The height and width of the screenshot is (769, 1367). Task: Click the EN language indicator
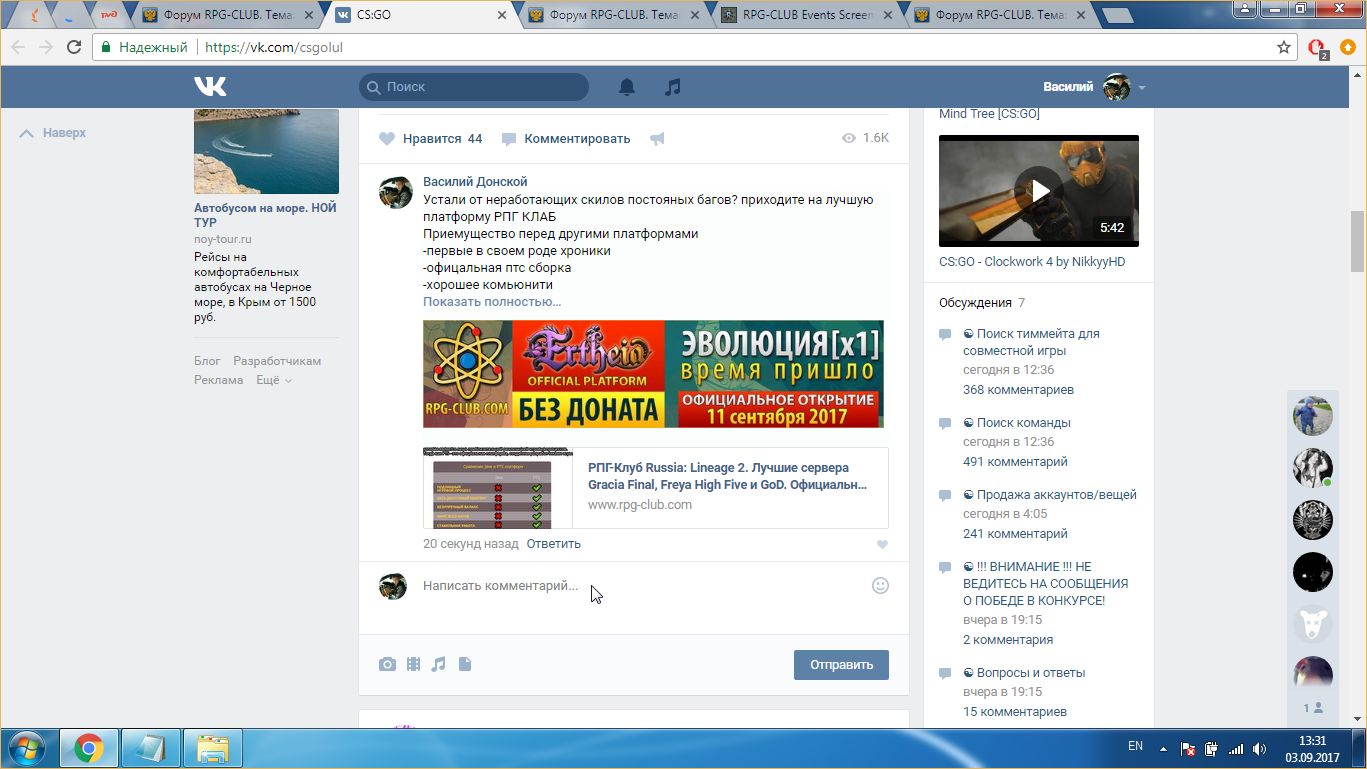pyautogui.click(x=1135, y=746)
